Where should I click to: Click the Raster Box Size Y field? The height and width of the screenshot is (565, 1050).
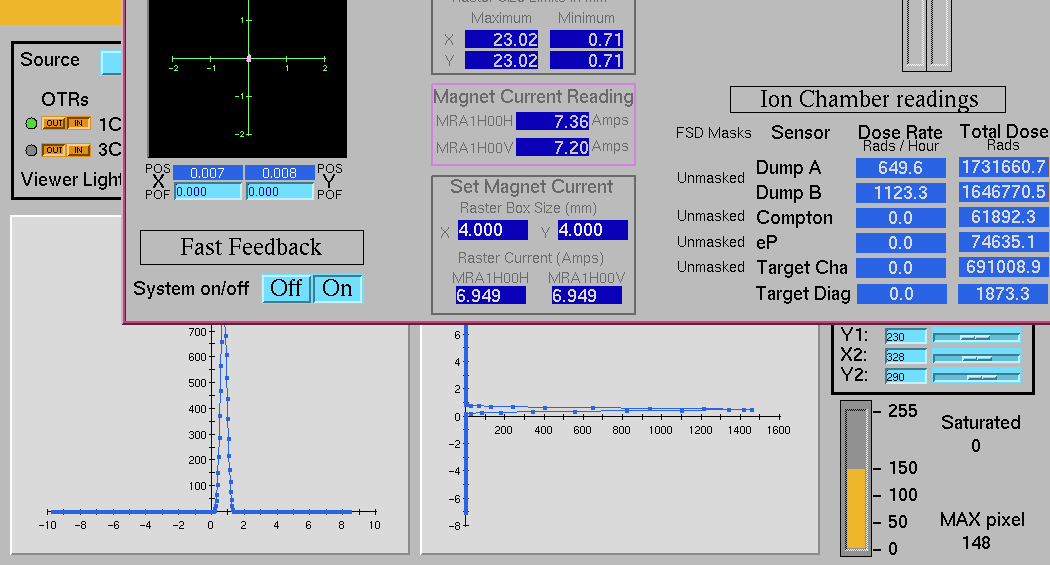pos(592,230)
